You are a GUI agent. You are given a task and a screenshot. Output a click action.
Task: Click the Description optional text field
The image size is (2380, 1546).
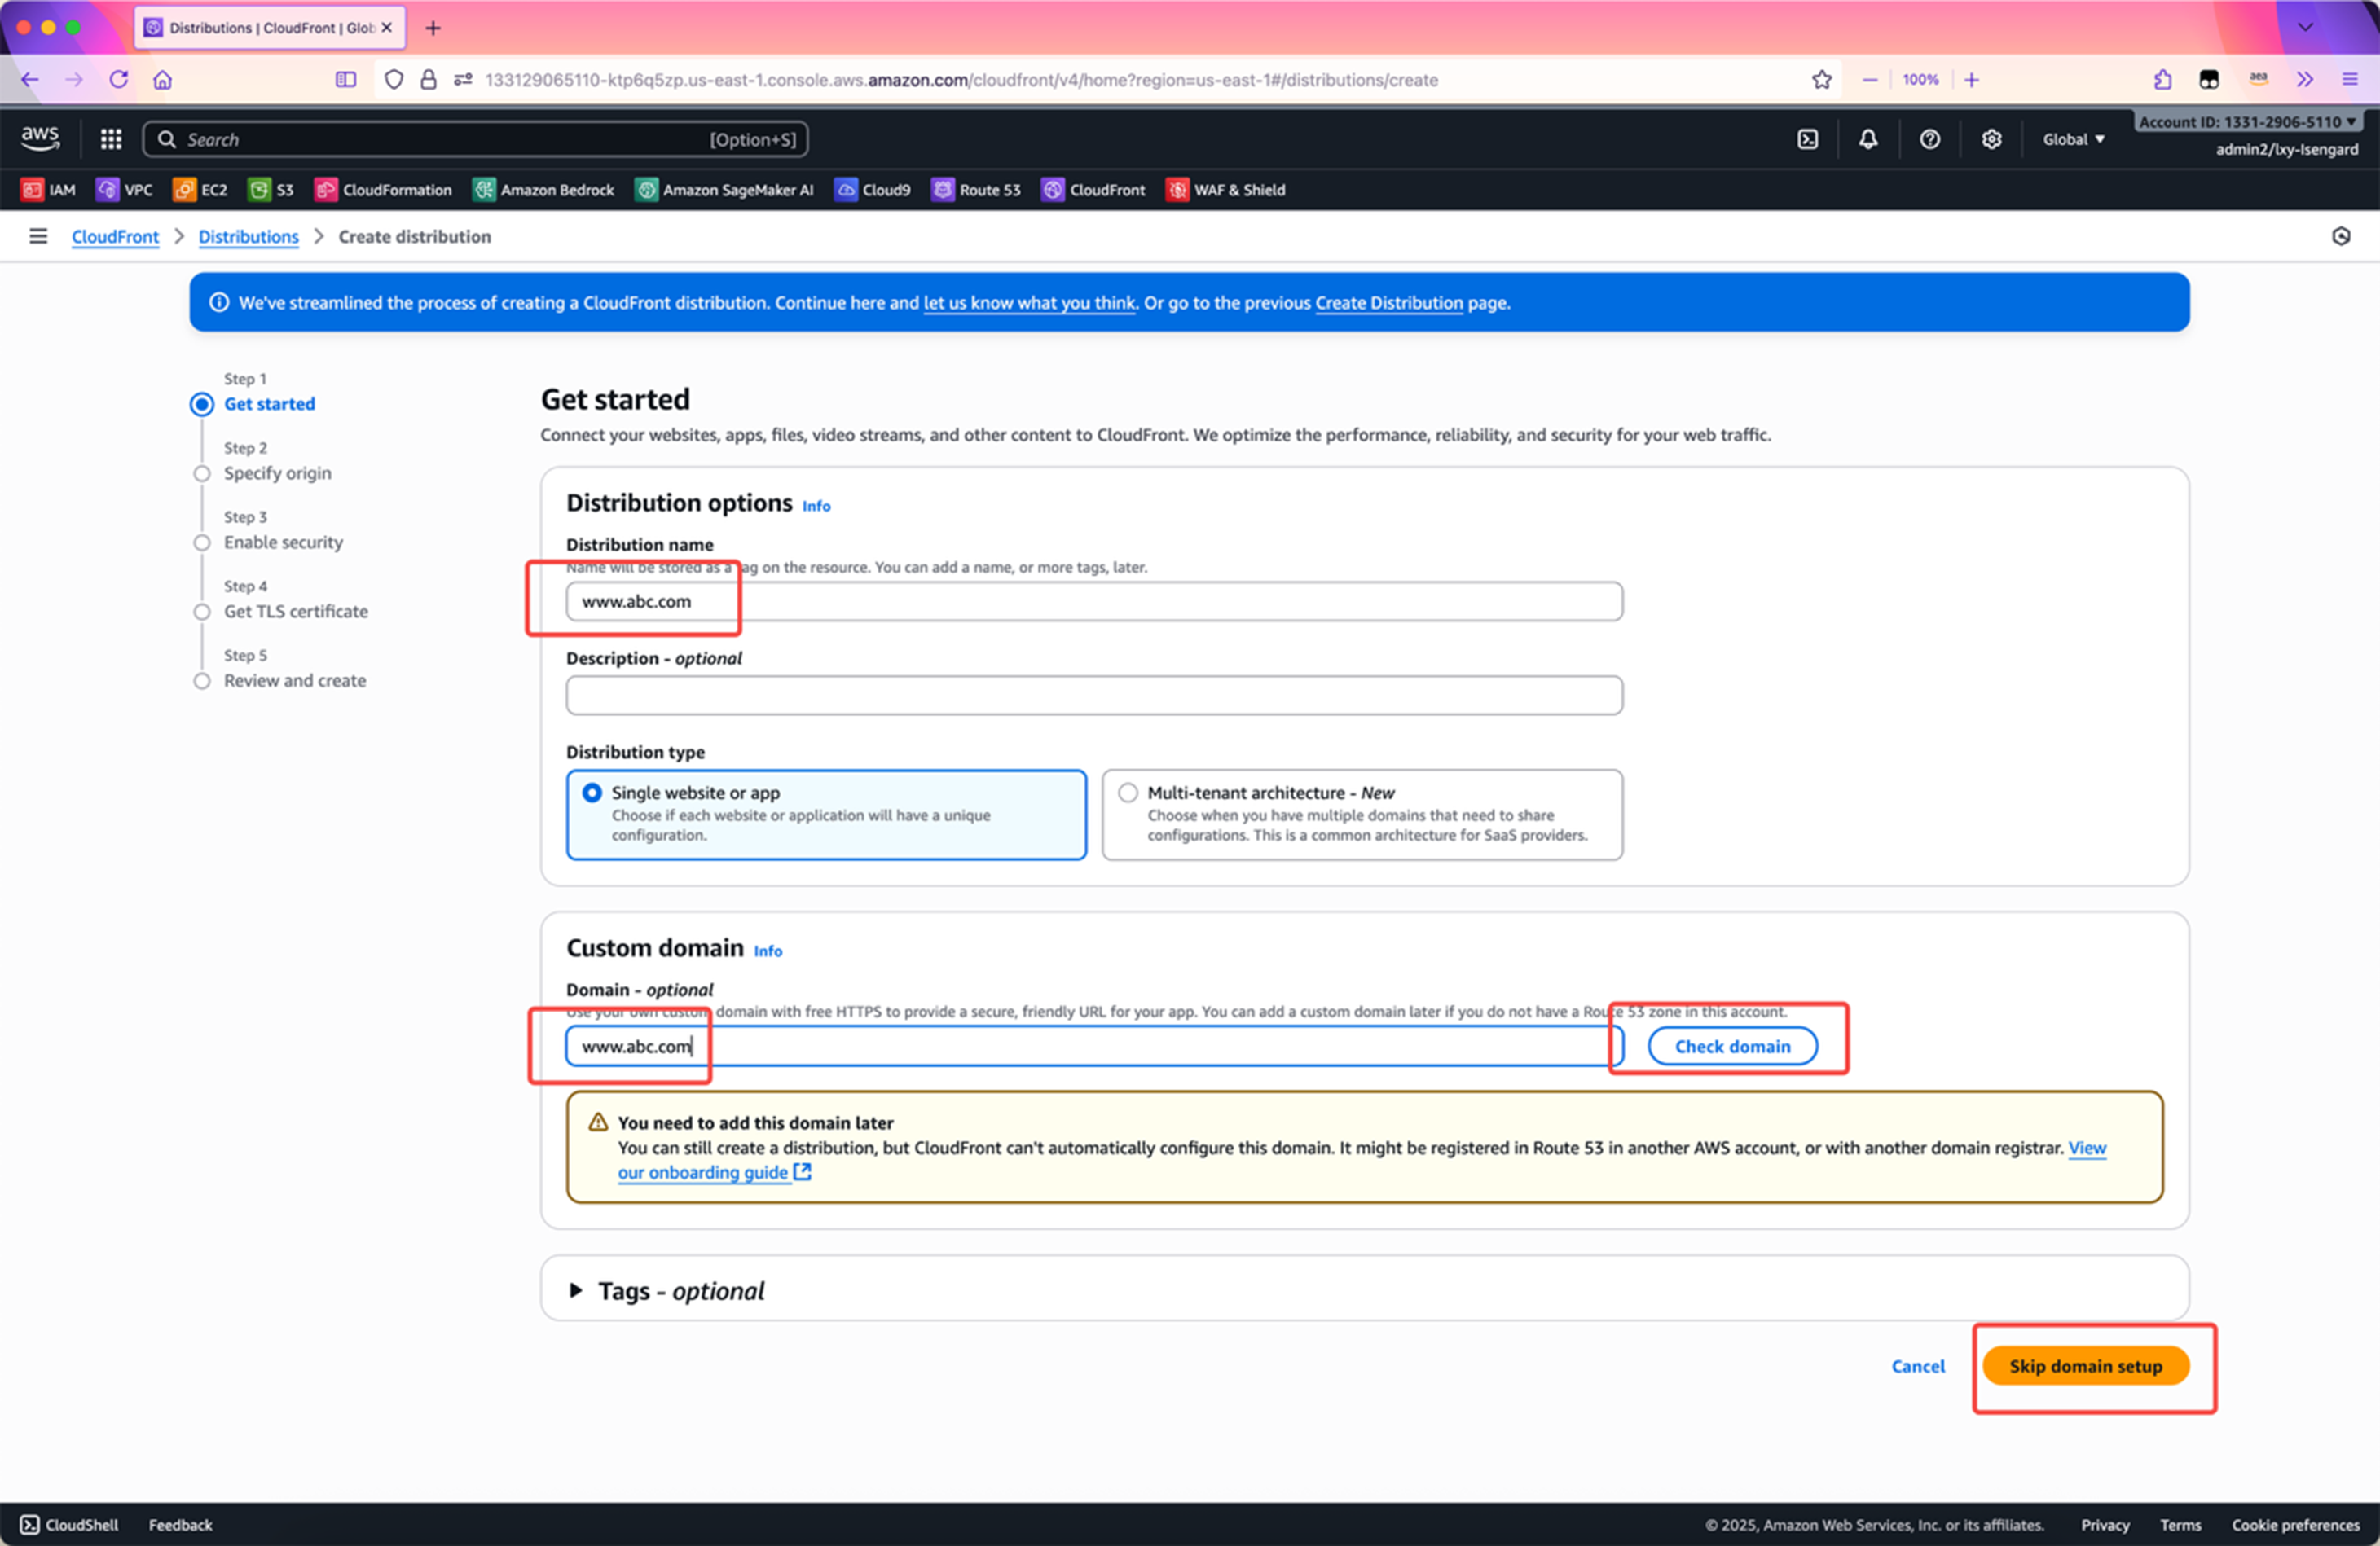(1093, 695)
